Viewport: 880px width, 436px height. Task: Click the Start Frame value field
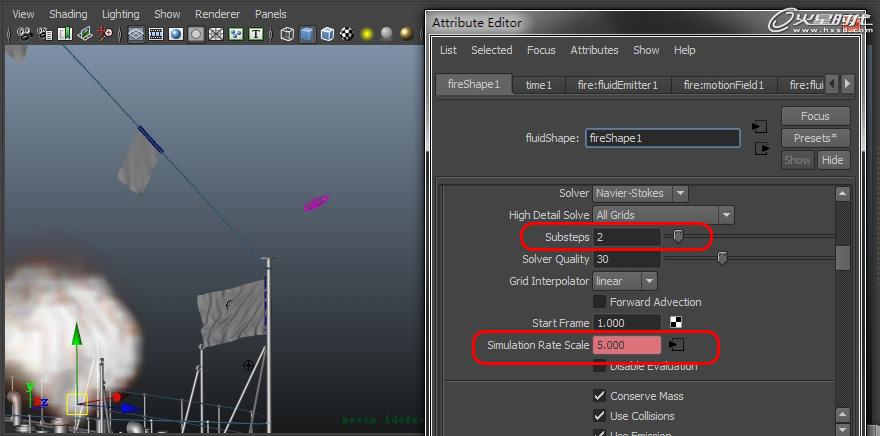pos(627,323)
